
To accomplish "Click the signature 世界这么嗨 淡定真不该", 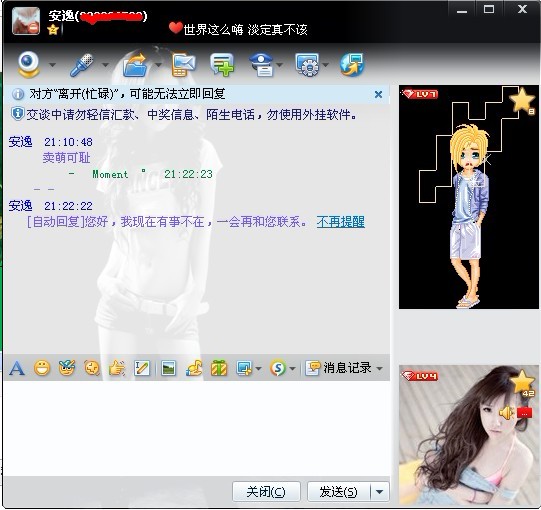I will [x=245, y=30].
